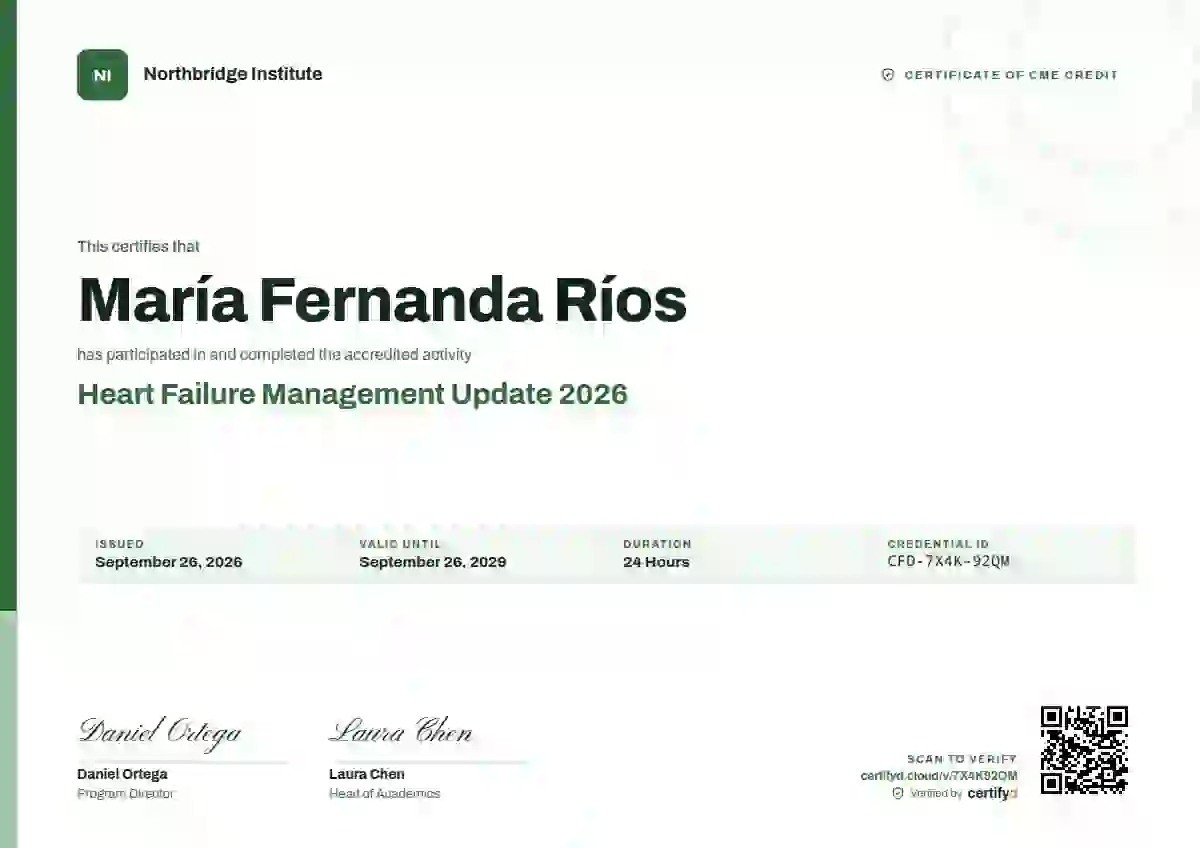The height and width of the screenshot is (848, 1200).
Task: Click the Certificate of CME Credit label
Action: [x=1011, y=75]
